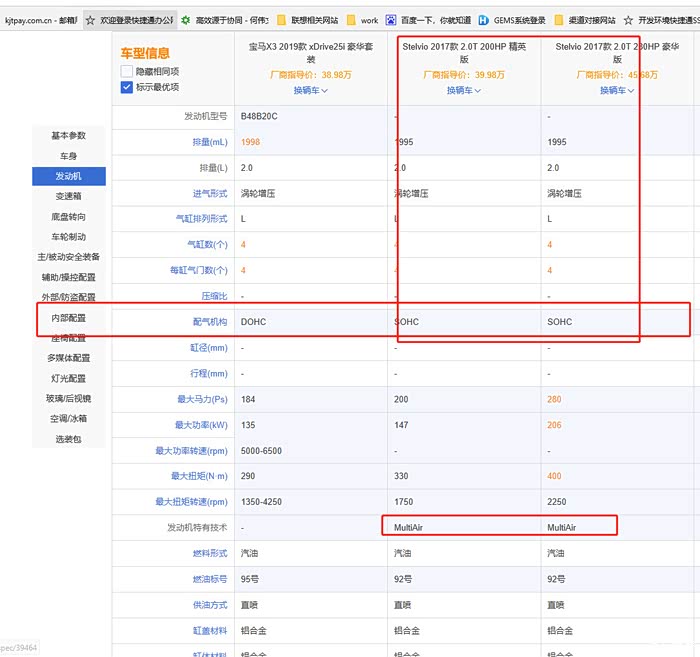The image size is (700, 657).
Task: Uncheck the 标示最优项 checkbox
Action: click(127, 87)
